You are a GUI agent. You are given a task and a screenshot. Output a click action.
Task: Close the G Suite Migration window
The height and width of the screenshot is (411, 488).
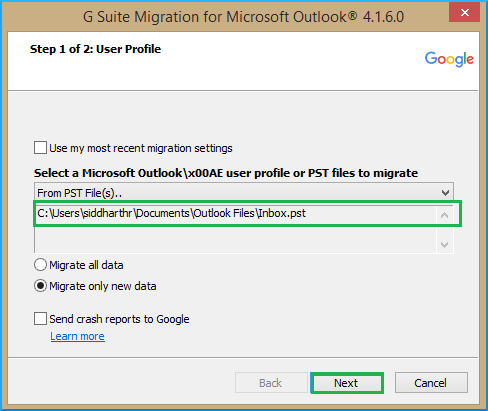click(x=464, y=13)
